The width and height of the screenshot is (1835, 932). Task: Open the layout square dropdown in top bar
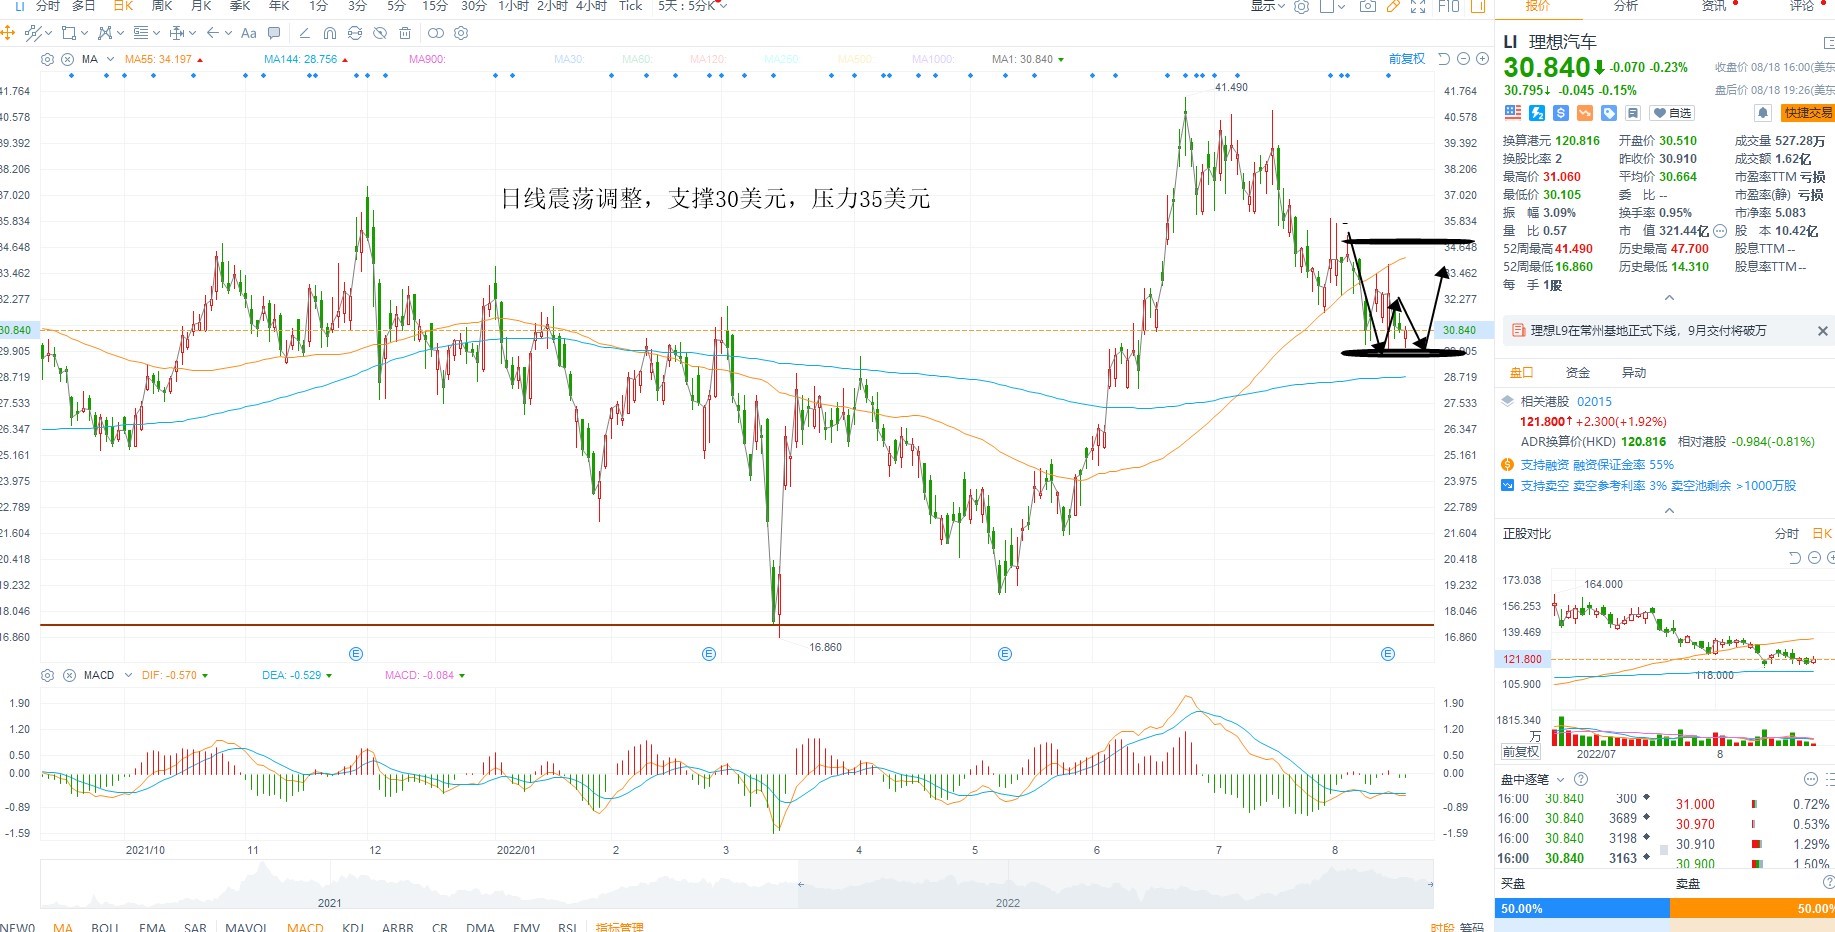(x=1332, y=6)
